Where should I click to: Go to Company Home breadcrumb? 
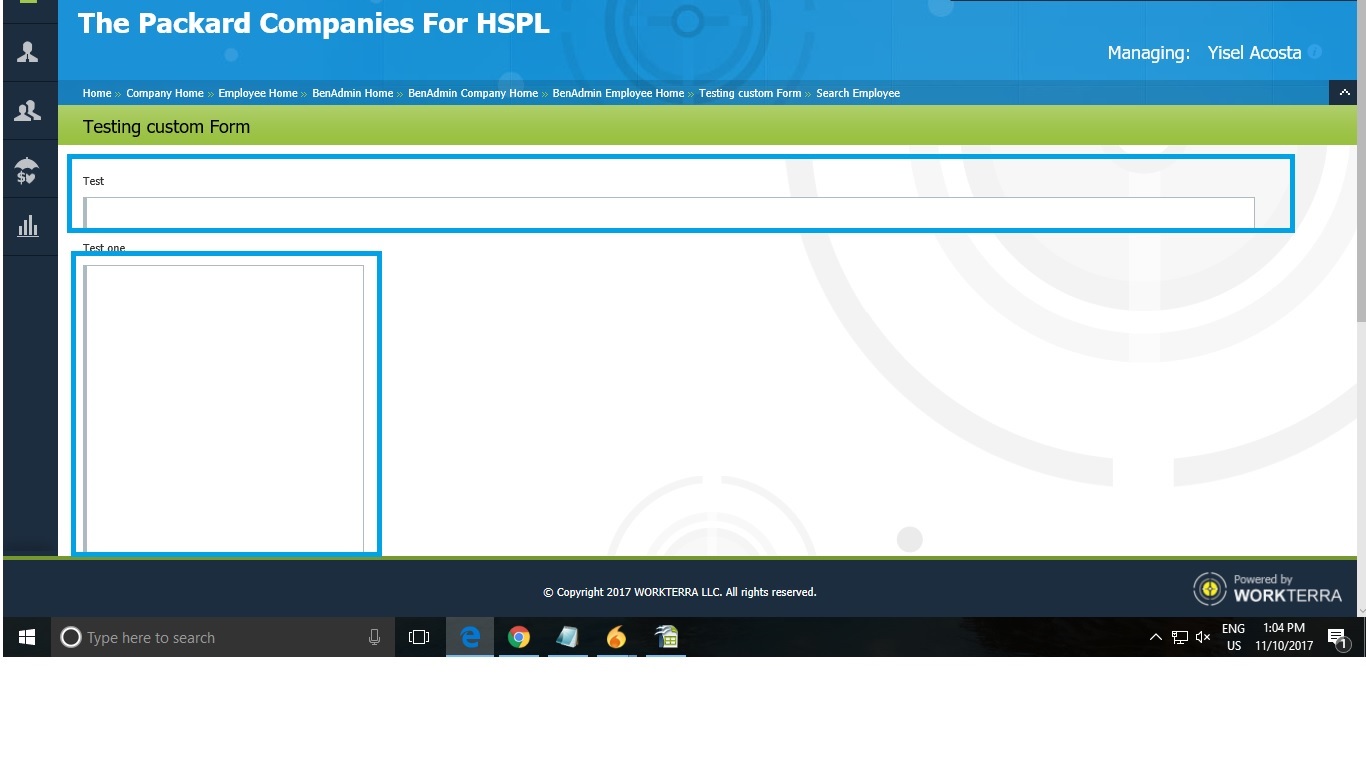[x=165, y=93]
